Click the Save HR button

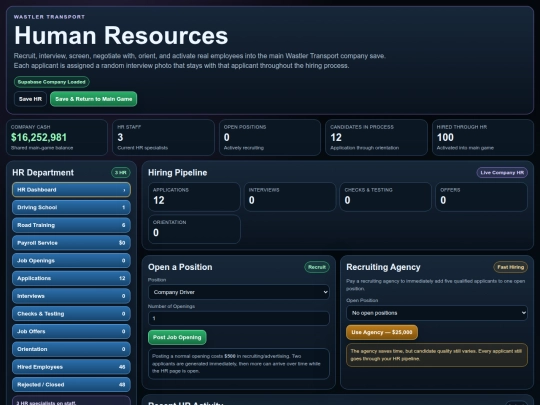click(x=30, y=99)
